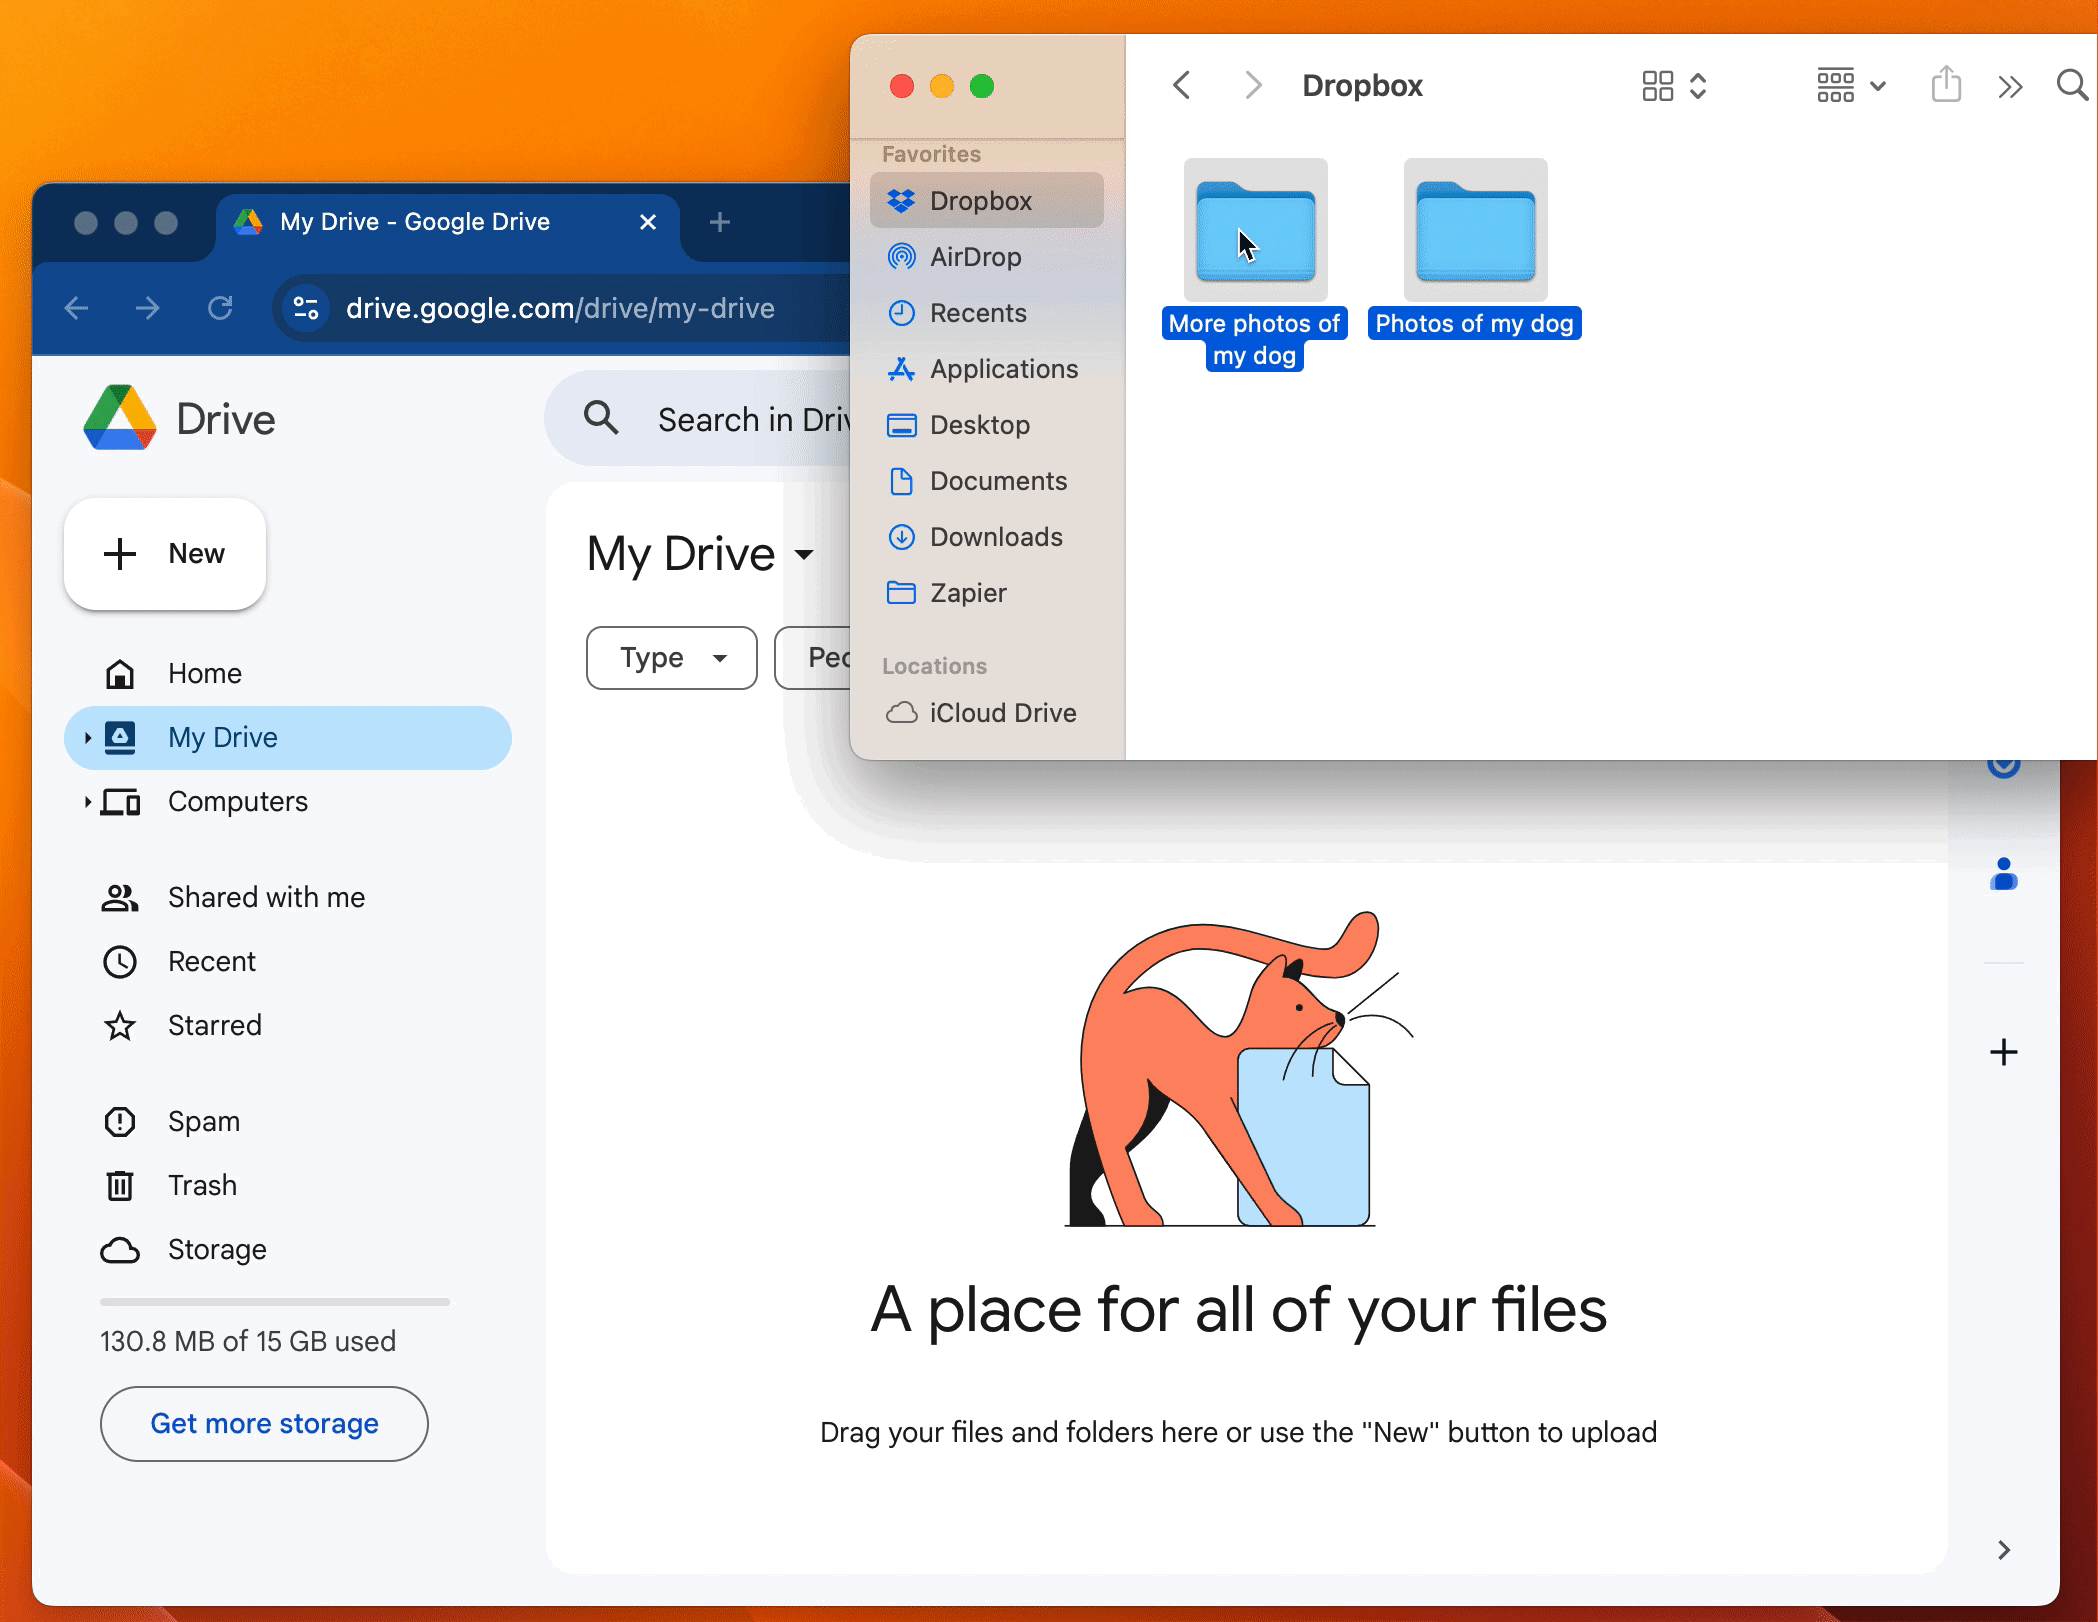Close the My Drive browser tab
The image size is (2098, 1622).
(x=648, y=222)
